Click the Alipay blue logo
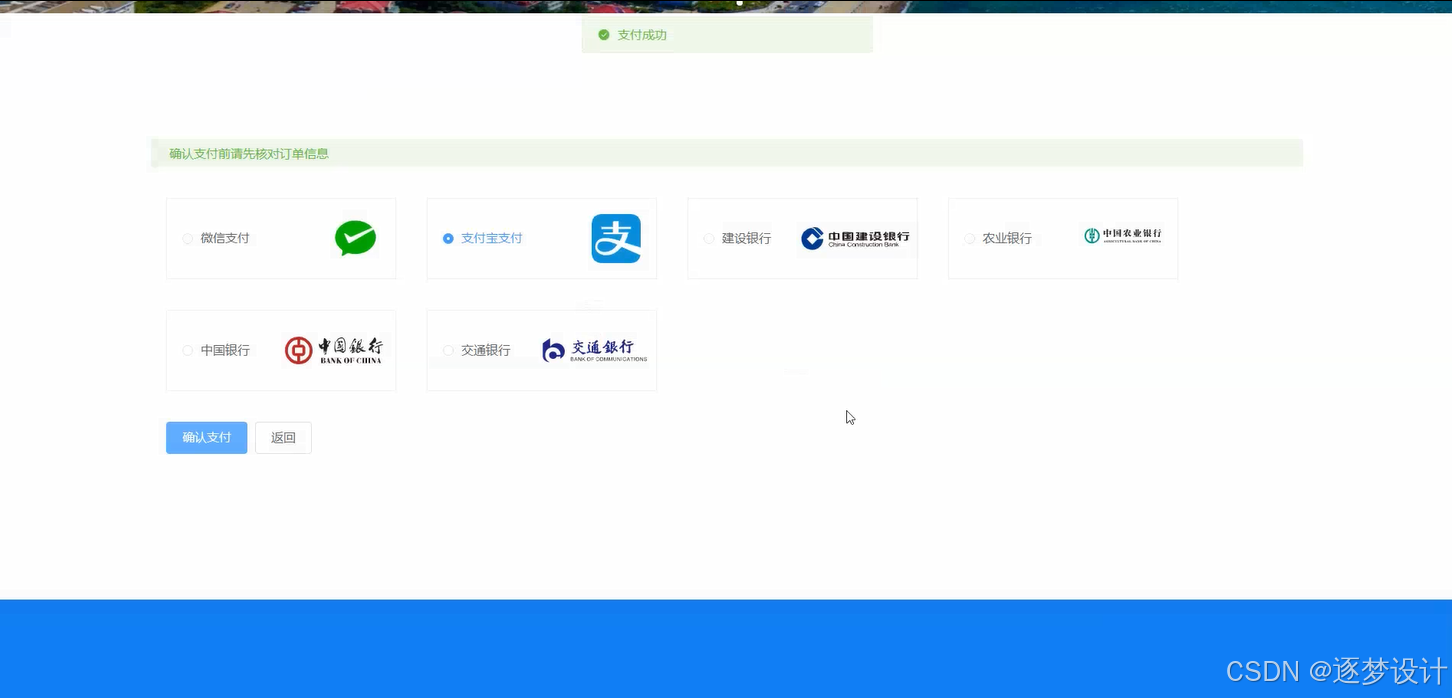This screenshot has width=1452, height=698. (x=616, y=238)
